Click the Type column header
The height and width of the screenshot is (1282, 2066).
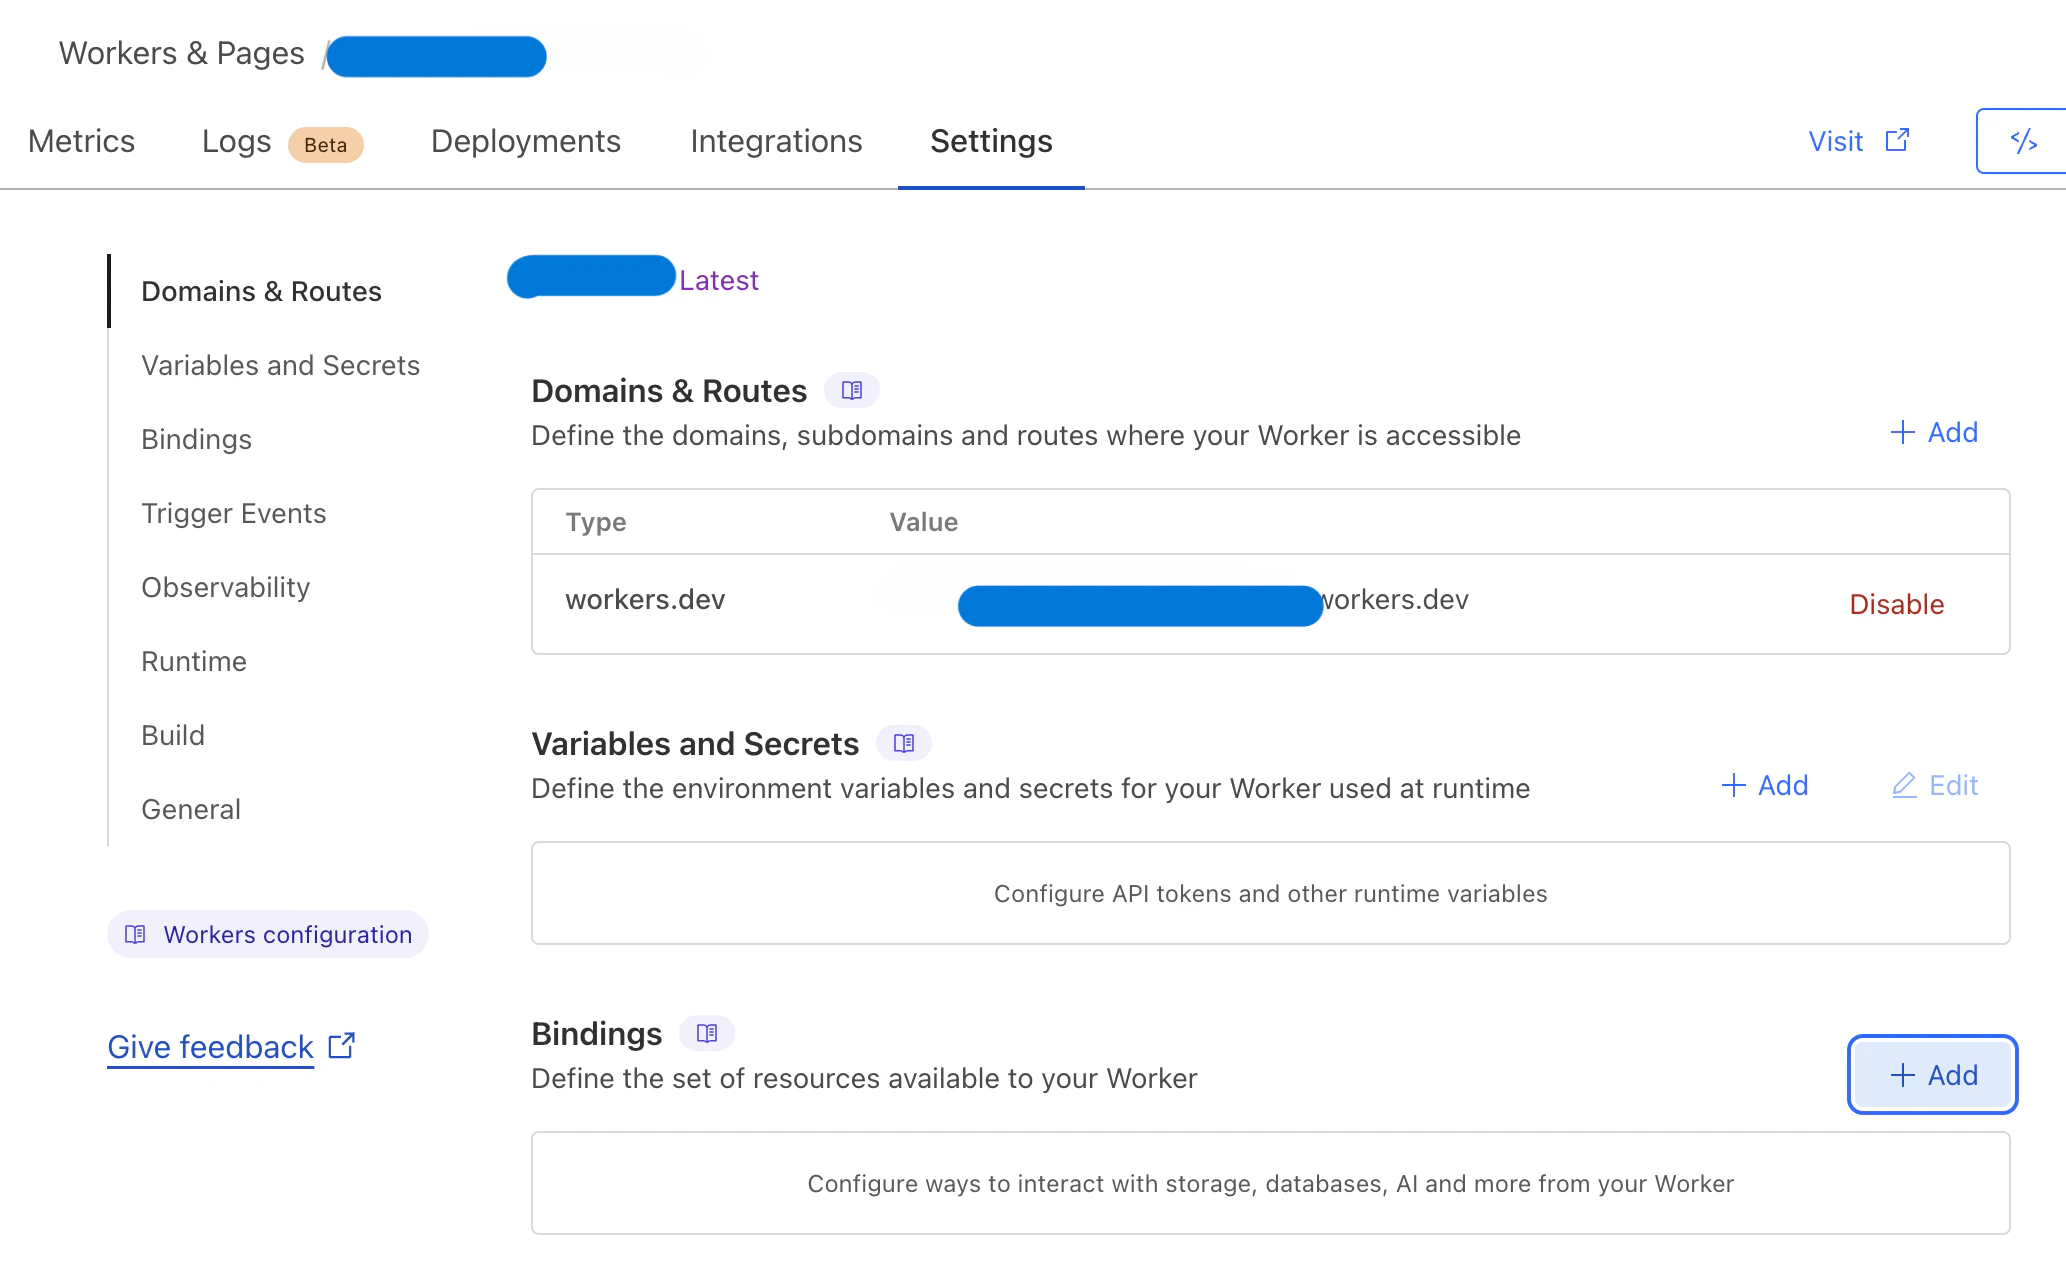pos(596,522)
